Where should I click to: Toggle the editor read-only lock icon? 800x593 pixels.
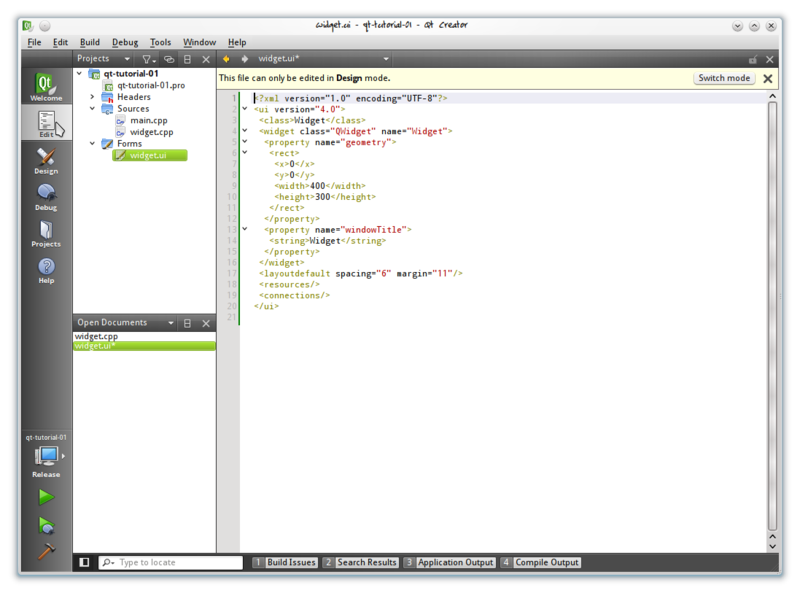click(x=753, y=59)
